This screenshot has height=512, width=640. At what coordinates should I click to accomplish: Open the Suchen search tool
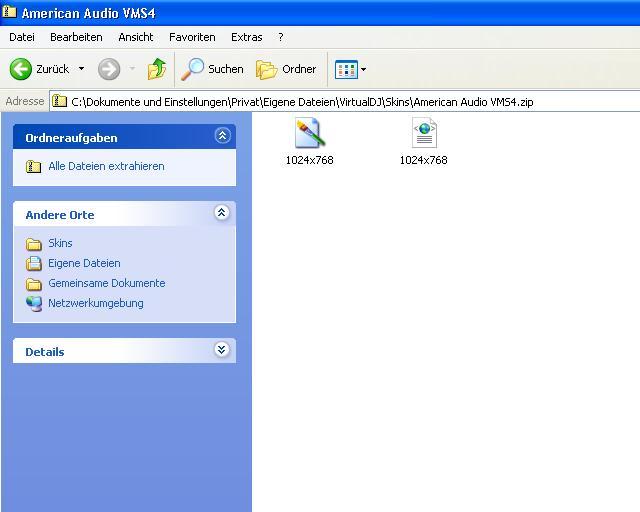[212, 69]
